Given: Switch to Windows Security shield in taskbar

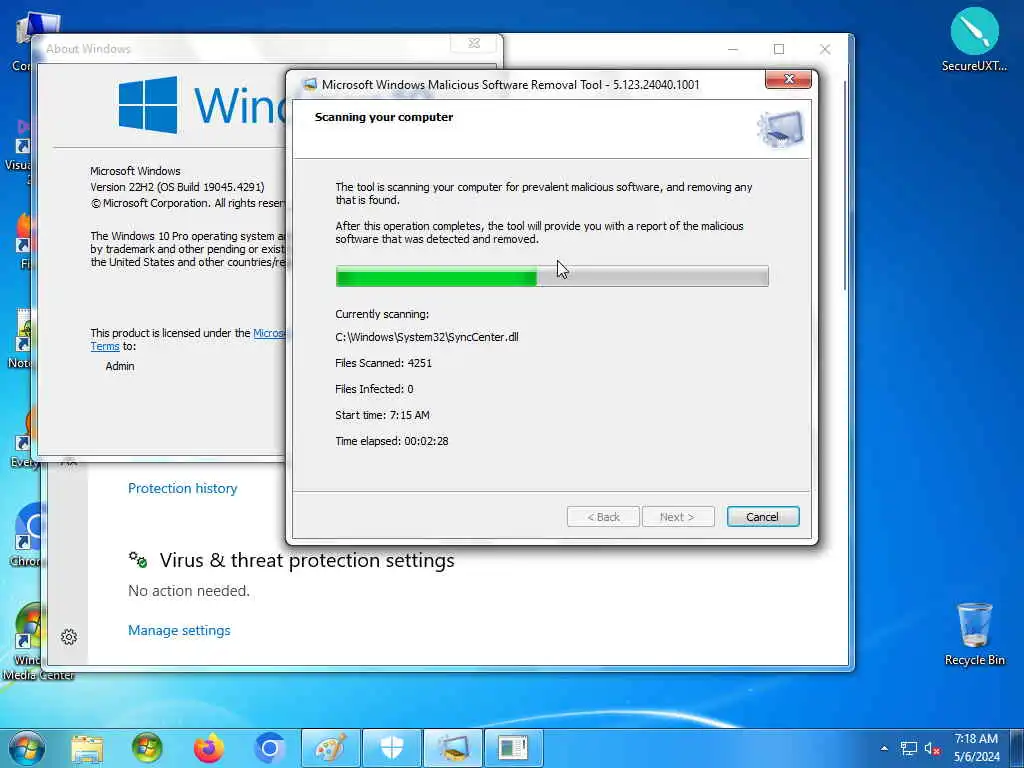Looking at the screenshot, I should point(392,748).
